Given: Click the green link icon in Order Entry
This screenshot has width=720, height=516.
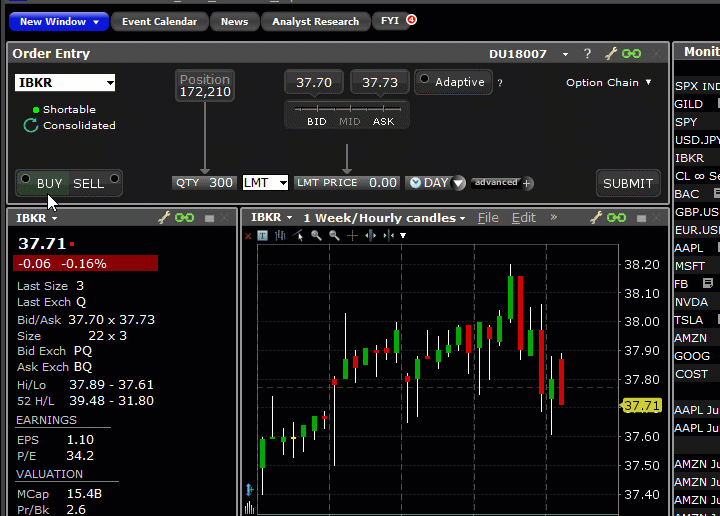Looking at the screenshot, I should (x=631, y=54).
